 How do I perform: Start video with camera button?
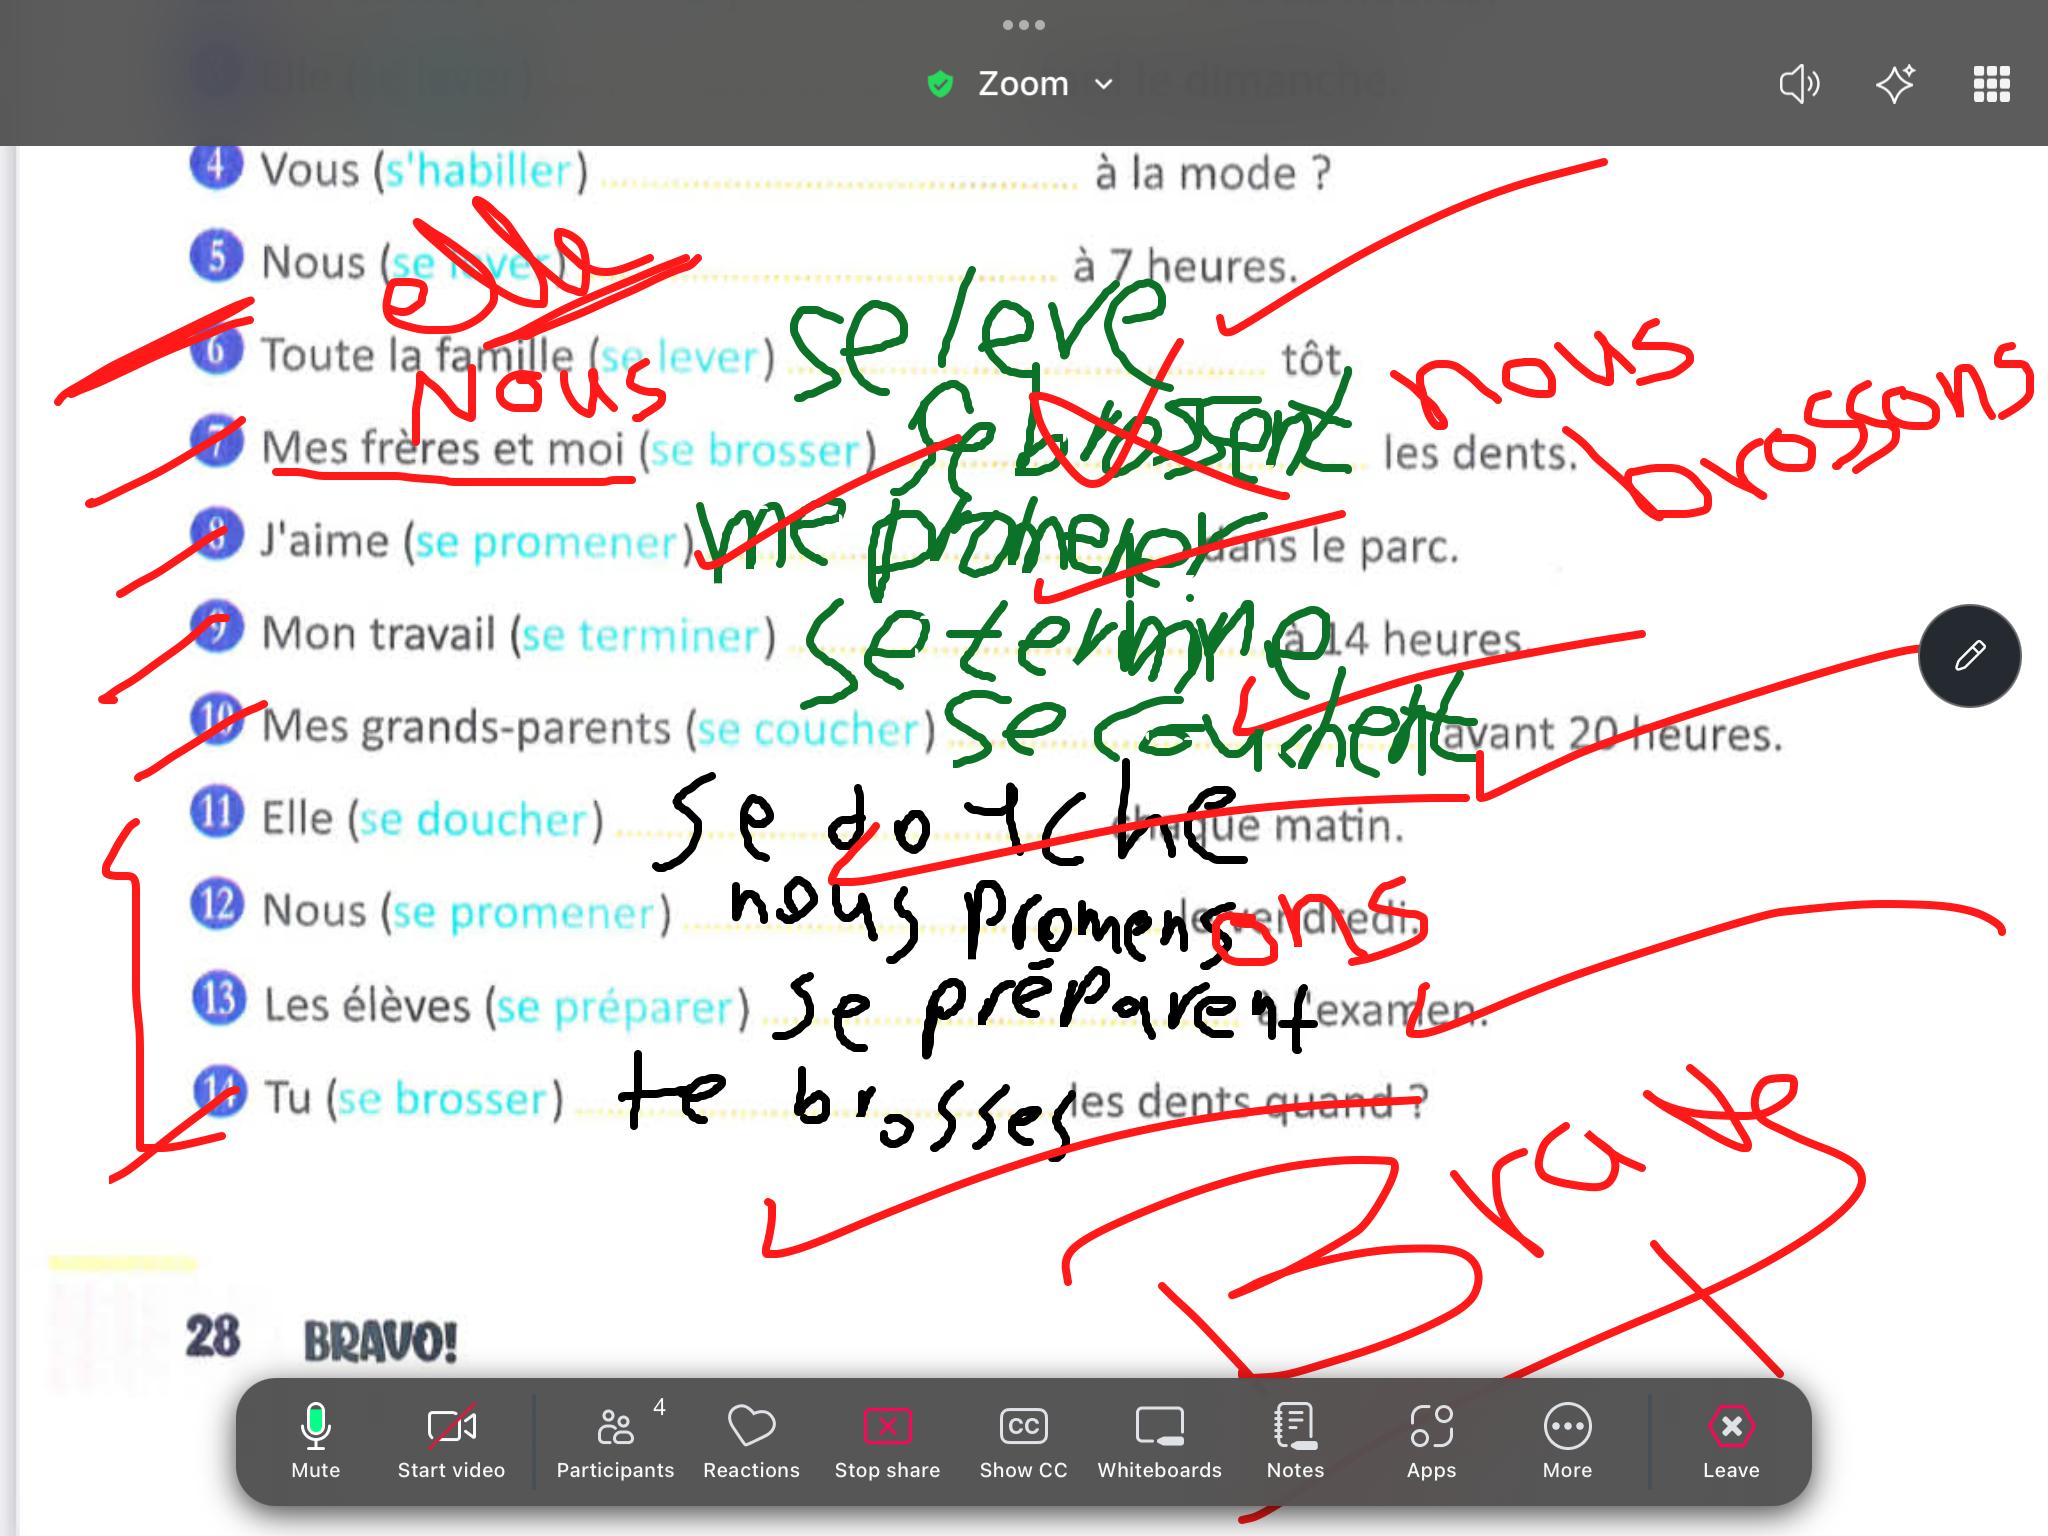click(451, 1440)
